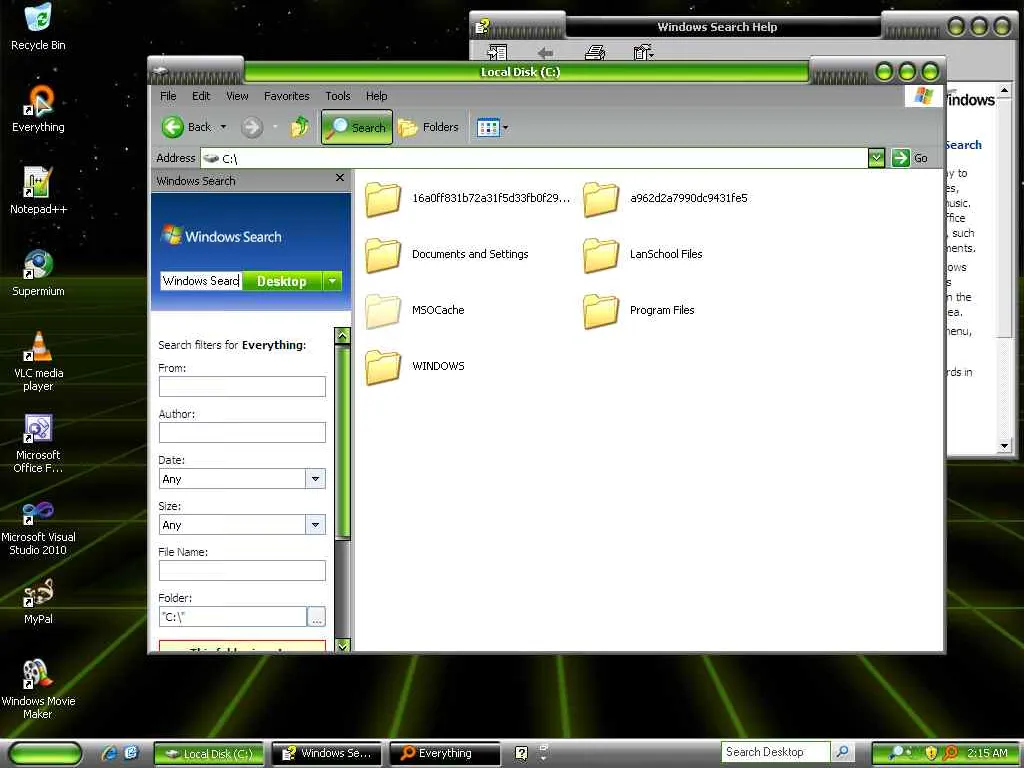Click the green Go arrow button
1024x768 pixels.
pyautogui.click(x=901, y=158)
